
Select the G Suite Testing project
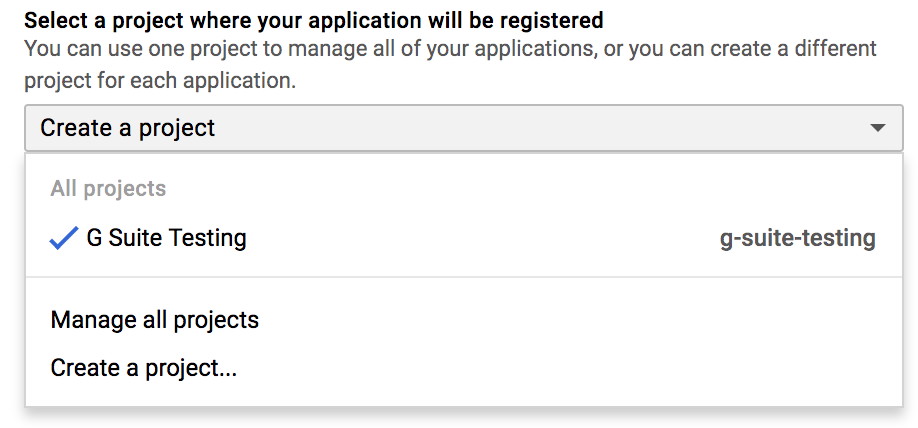pos(166,238)
